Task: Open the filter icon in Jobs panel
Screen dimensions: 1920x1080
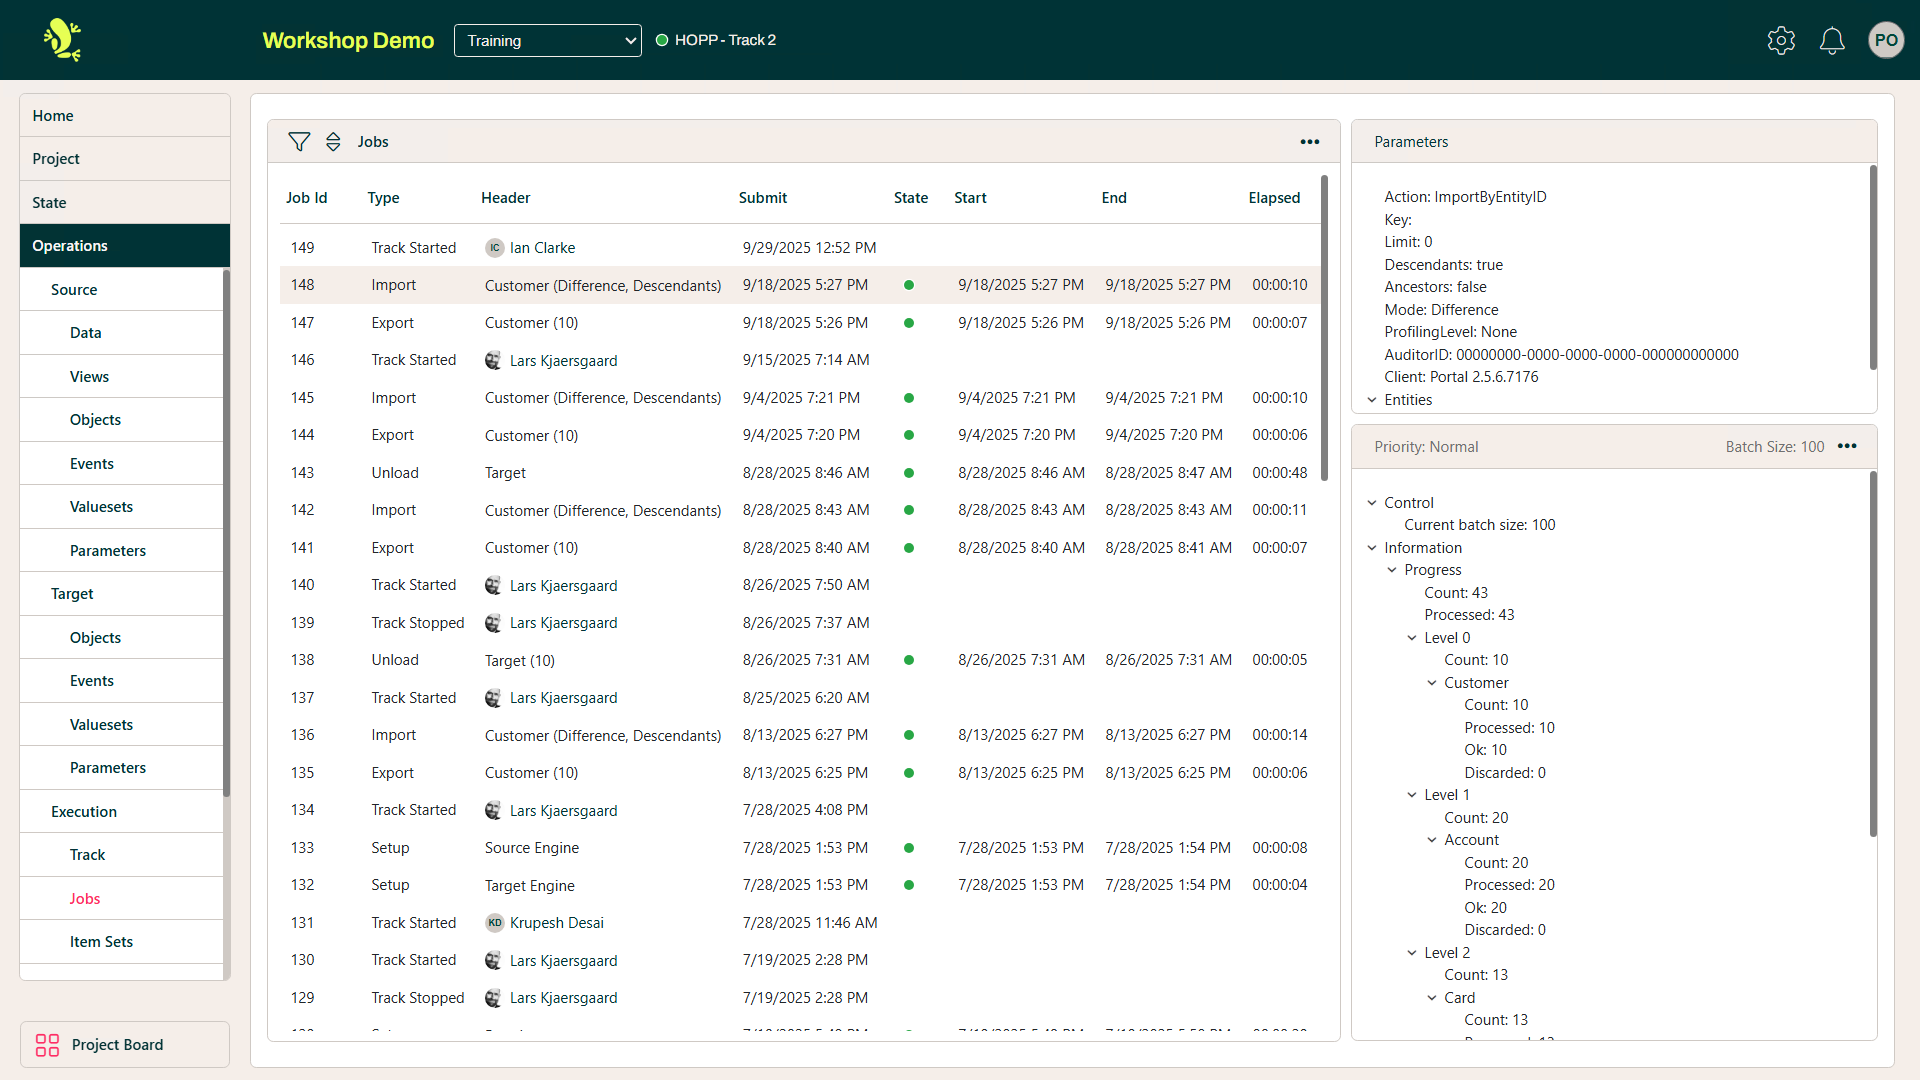Action: [298, 142]
